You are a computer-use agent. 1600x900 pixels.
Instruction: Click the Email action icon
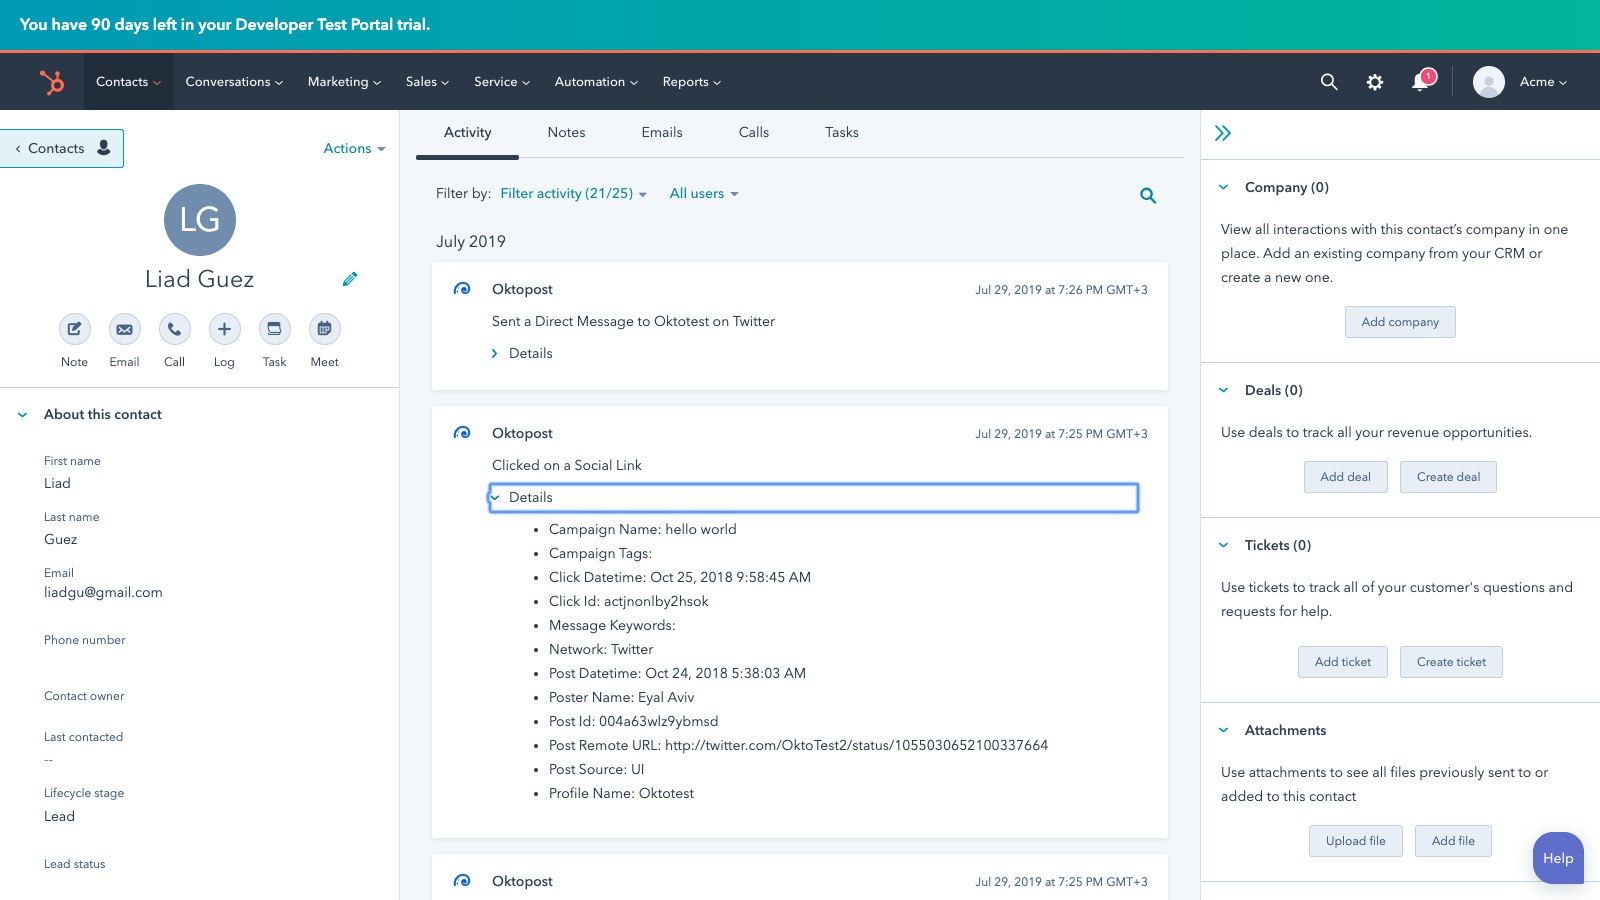(x=124, y=329)
